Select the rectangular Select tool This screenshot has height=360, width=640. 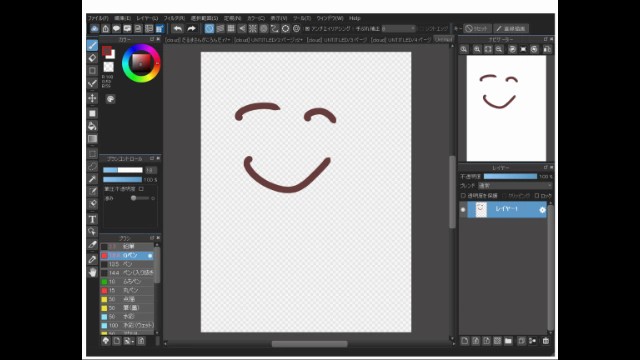(93, 154)
